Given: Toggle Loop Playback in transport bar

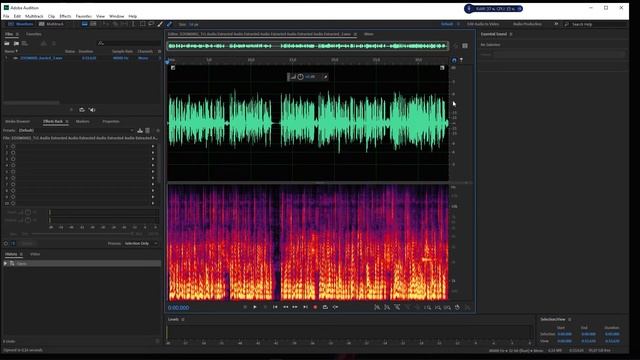Looking at the screenshot, I should coord(325,307).
